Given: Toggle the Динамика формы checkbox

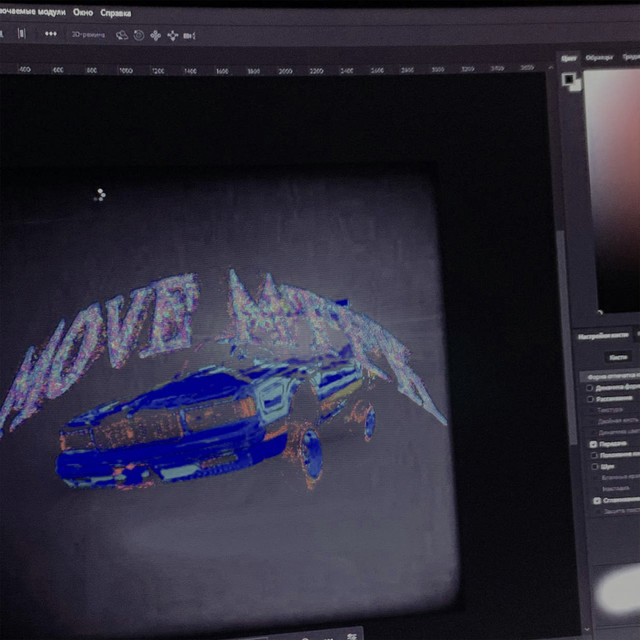Looking at the screenshot, I should pos(590,387).
